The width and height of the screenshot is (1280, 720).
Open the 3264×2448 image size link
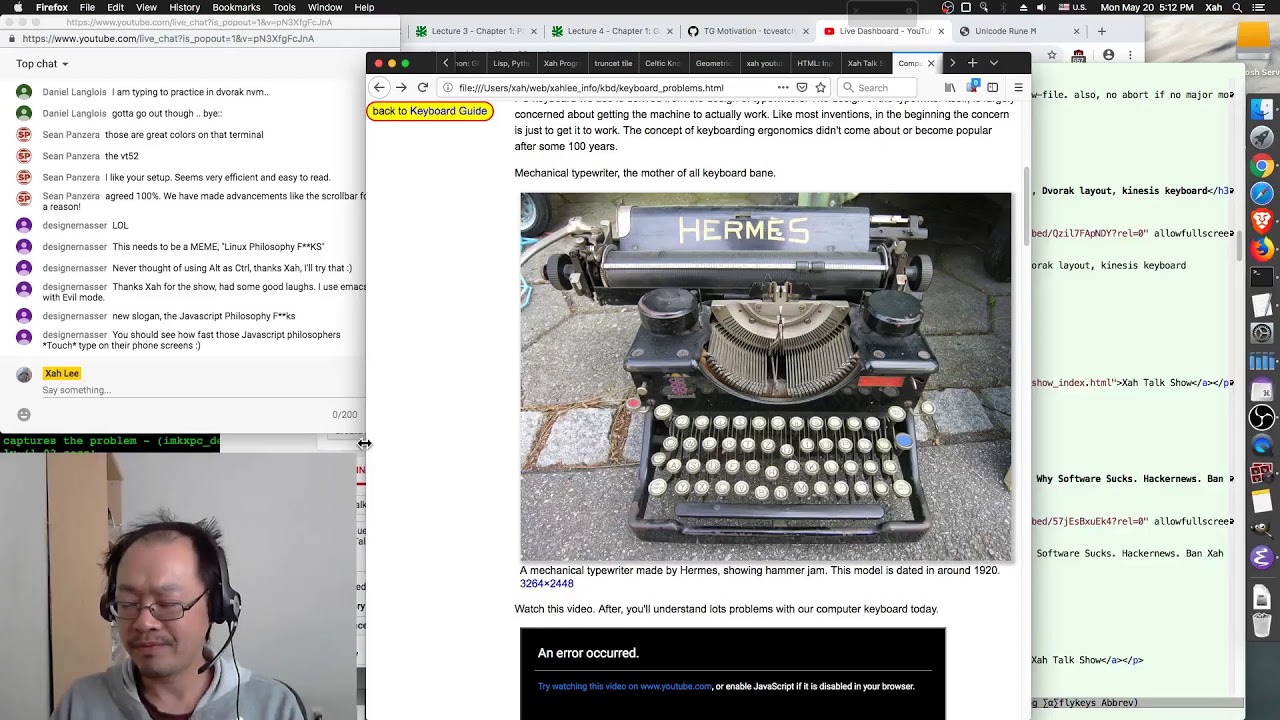[547, 583]
